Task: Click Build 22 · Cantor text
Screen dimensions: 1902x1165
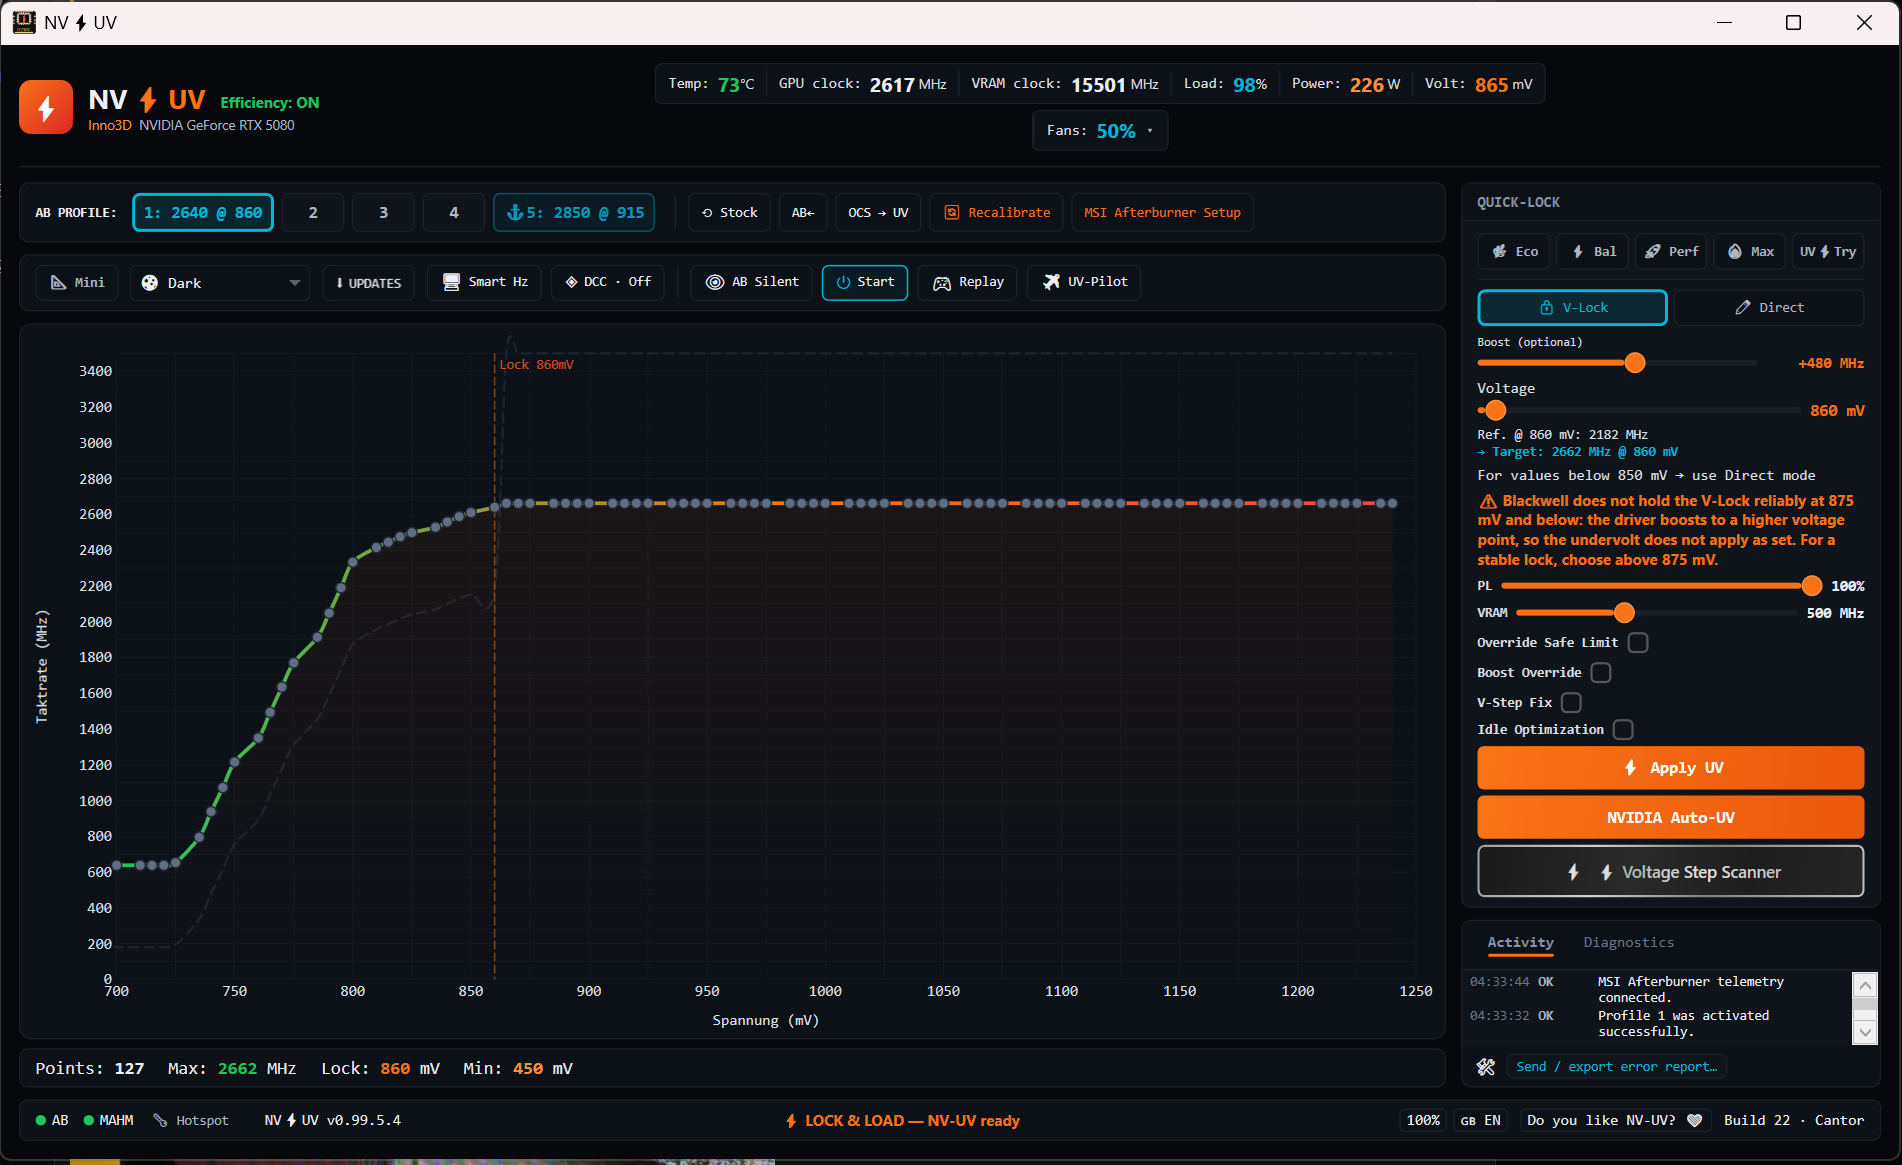Action: pyautogui.click(x=1793, y=1120)
